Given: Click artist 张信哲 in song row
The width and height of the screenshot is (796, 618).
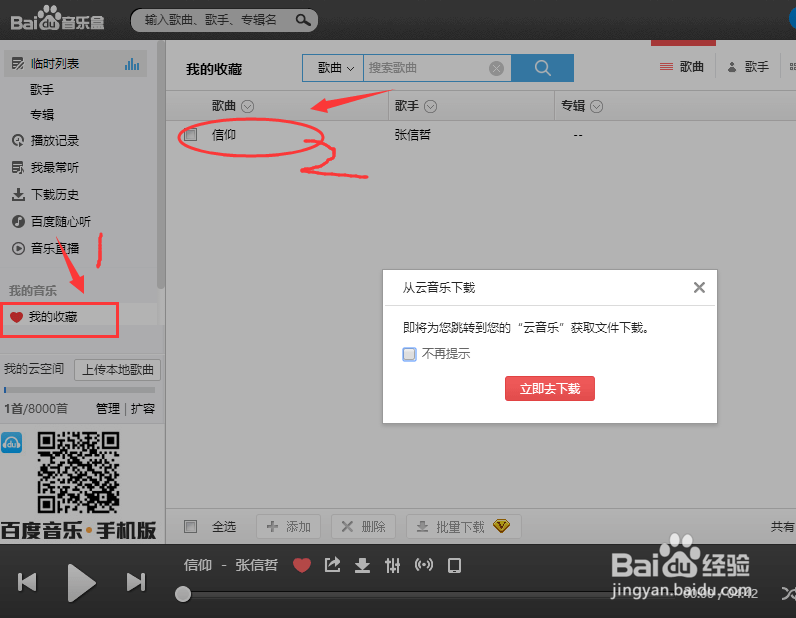Looking at the screenshot, I should tap(413, 135).
